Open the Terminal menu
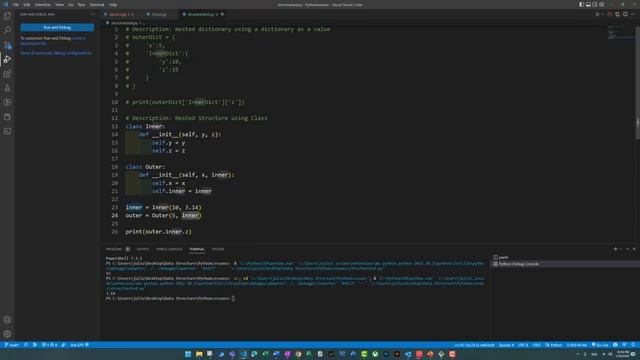The image size is (640, 360). (97, 4)
